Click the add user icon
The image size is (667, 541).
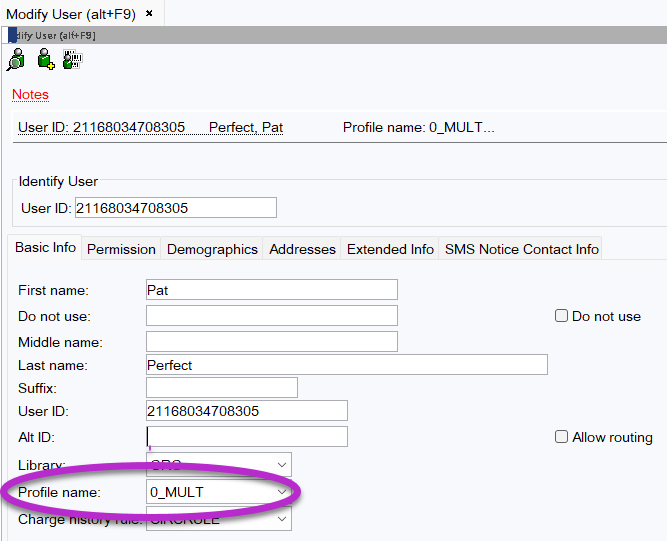(45, 61)
